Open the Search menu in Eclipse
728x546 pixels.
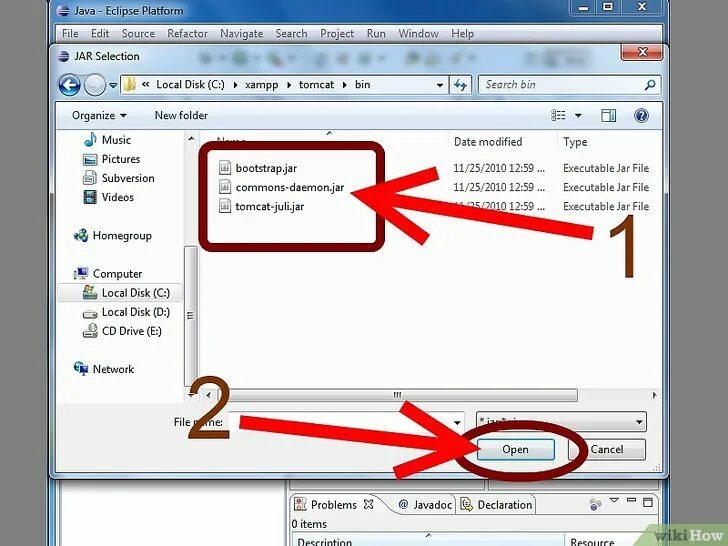point(291,33)
